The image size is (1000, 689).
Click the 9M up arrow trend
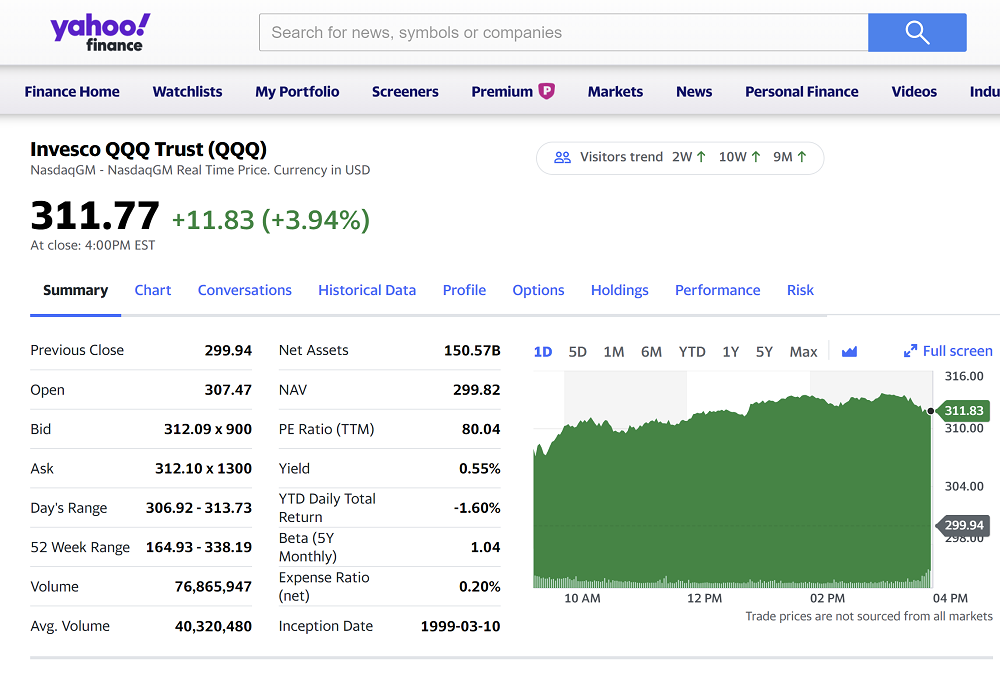[x=802, y=157]
